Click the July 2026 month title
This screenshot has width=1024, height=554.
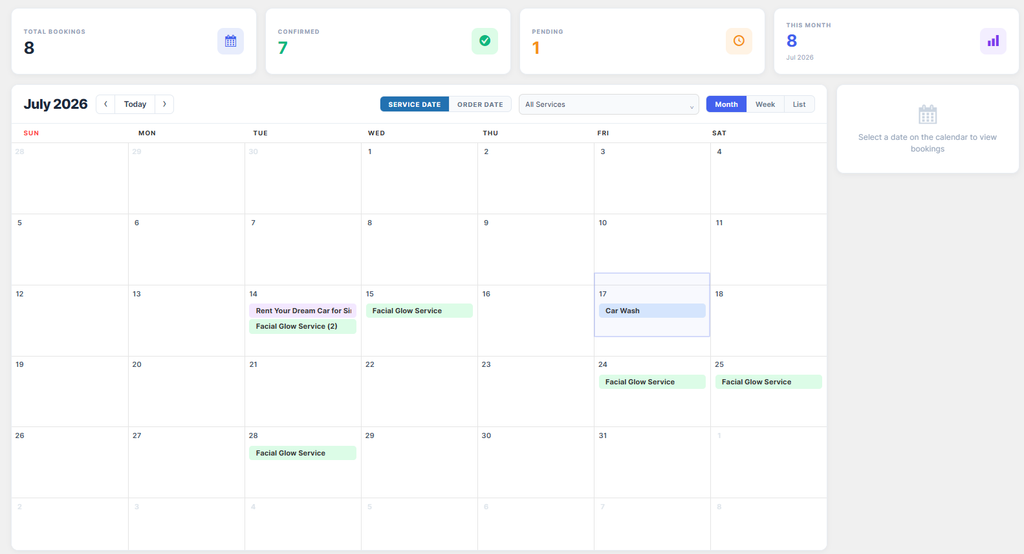pos(56,105)
